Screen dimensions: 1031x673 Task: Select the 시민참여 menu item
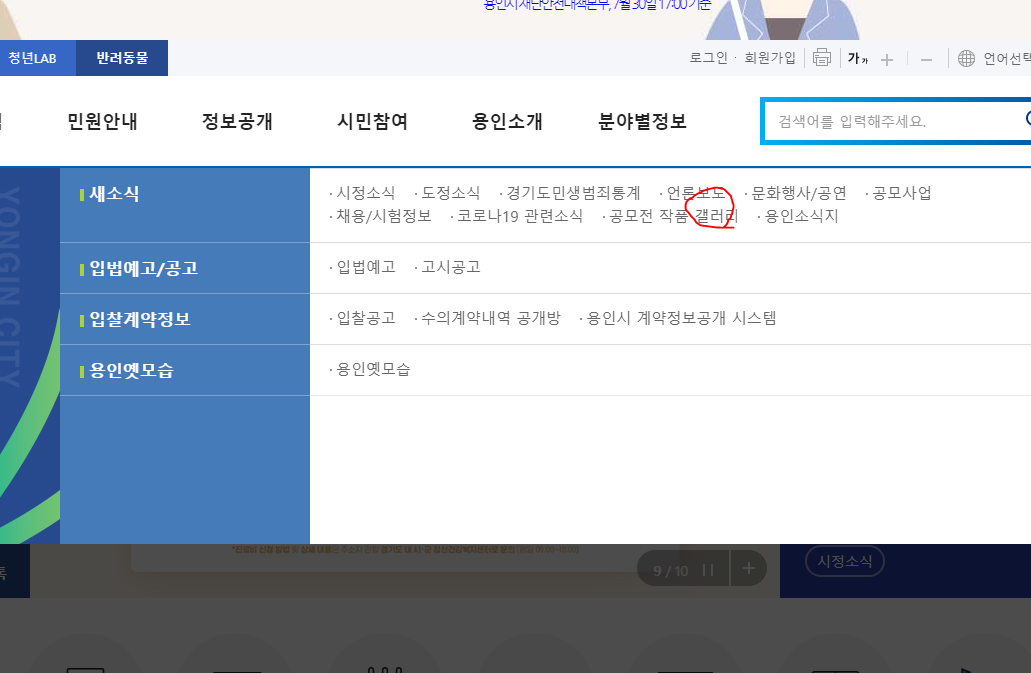coord(372,122)
